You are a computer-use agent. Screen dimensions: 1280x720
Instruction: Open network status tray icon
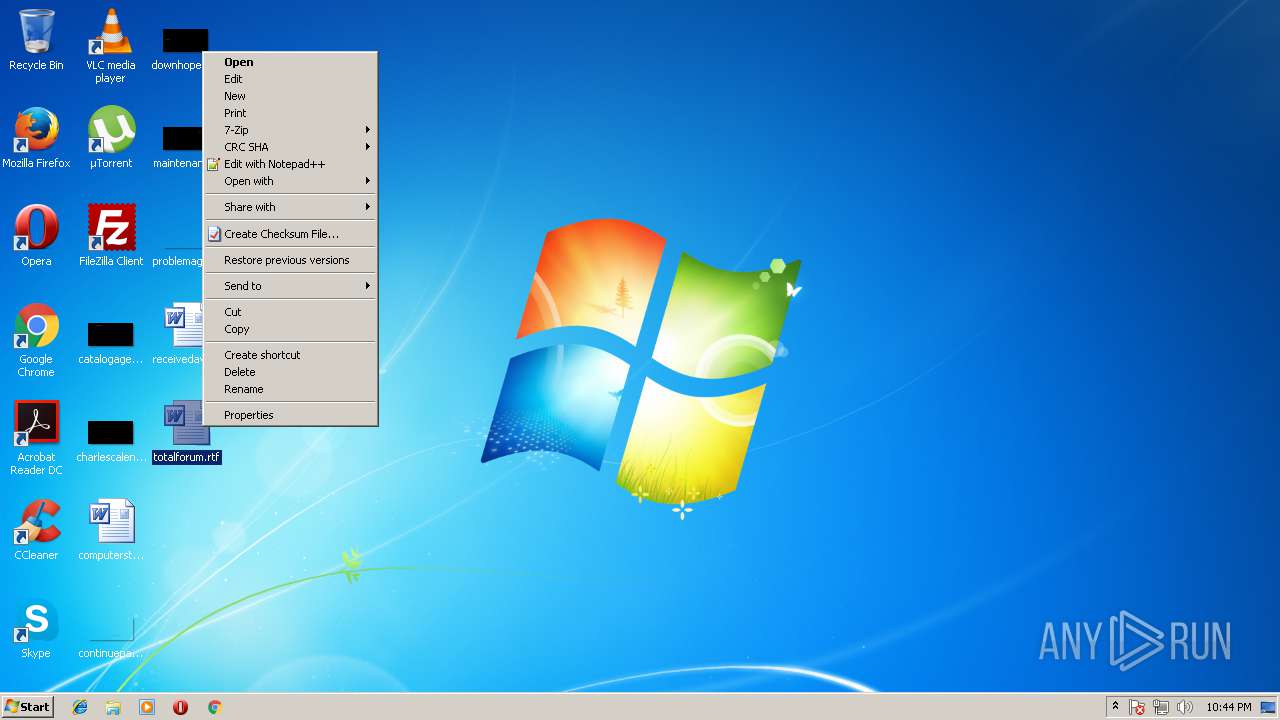pos(1161,707)
